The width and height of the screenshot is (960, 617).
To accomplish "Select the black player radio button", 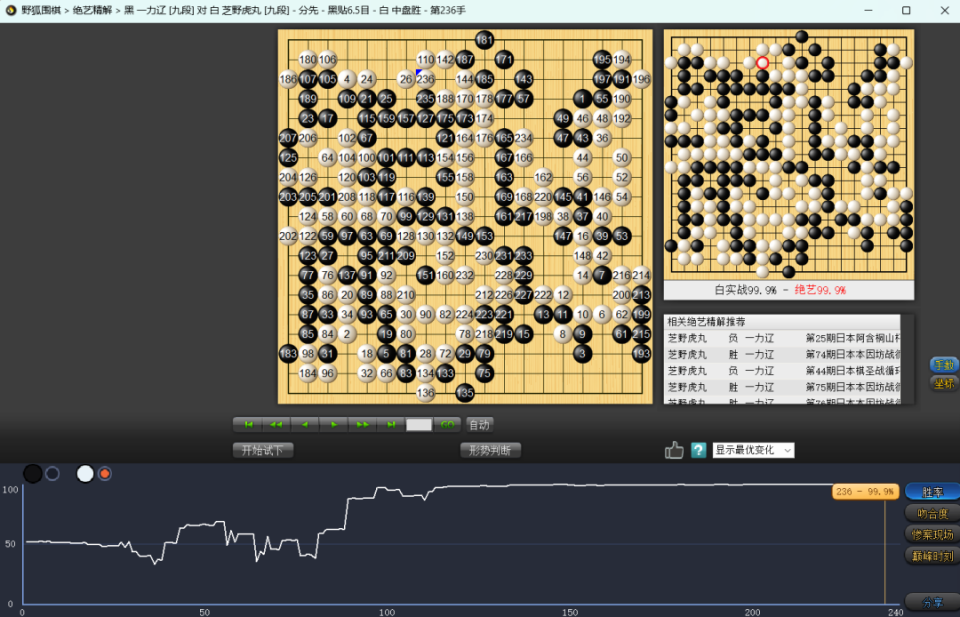I will (53, 473).
